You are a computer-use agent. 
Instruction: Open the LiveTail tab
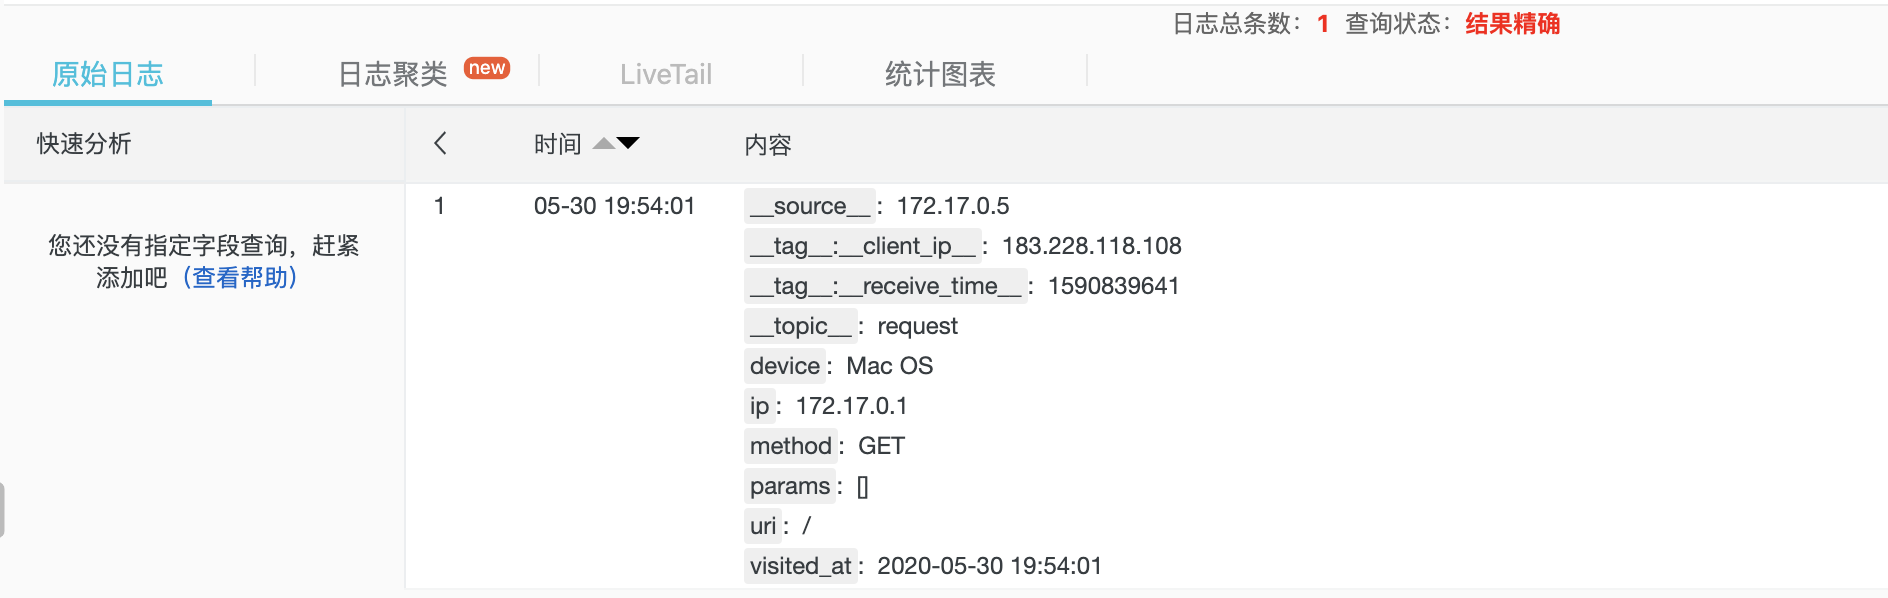tap(666, 74)
